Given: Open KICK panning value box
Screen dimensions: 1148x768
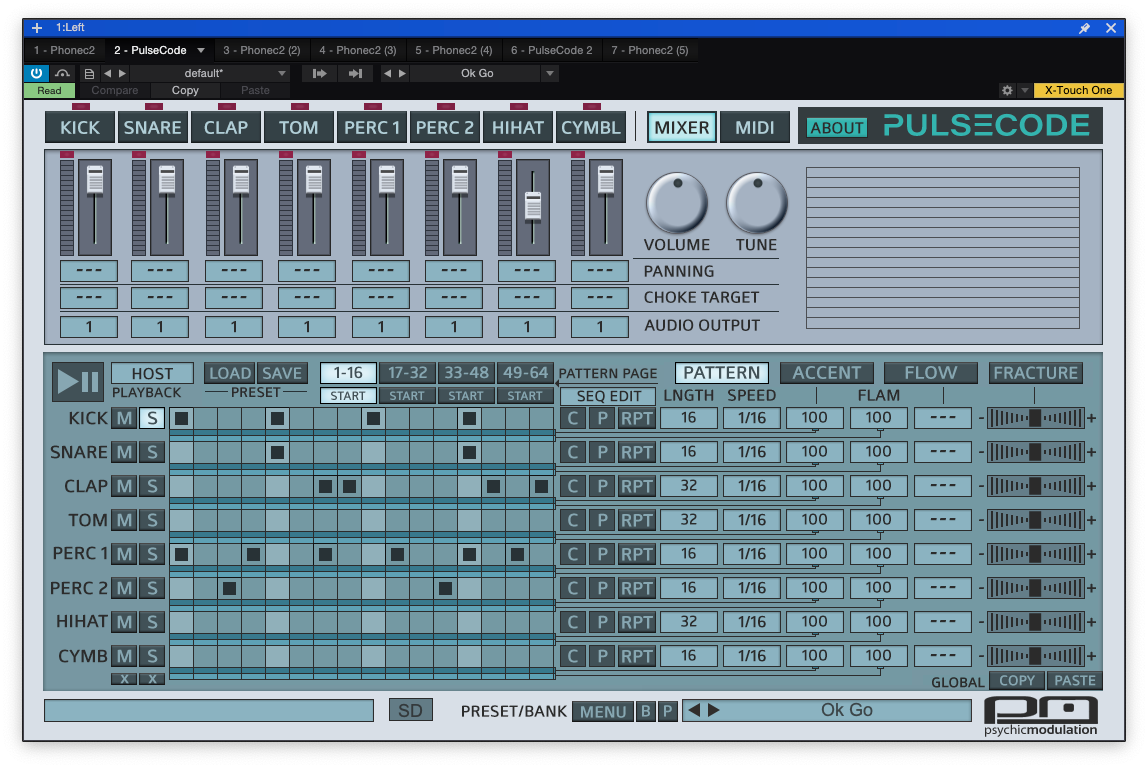Looking at the screenshot, I should 89,271.
